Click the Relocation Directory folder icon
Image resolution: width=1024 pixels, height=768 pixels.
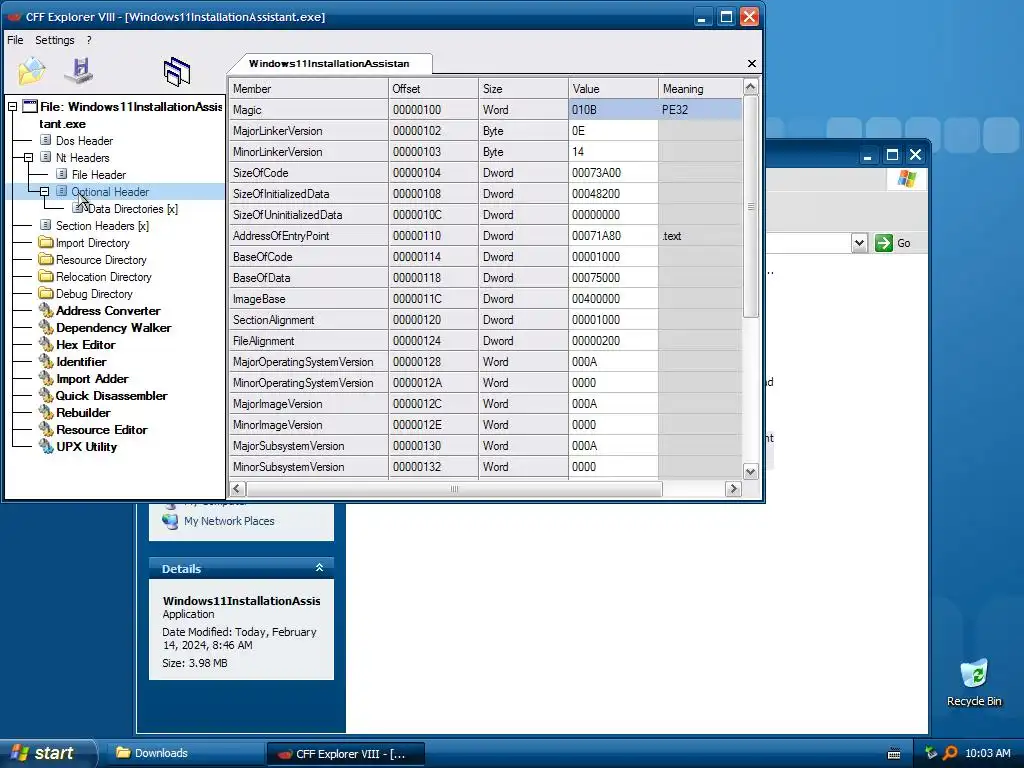pos(46,276)
